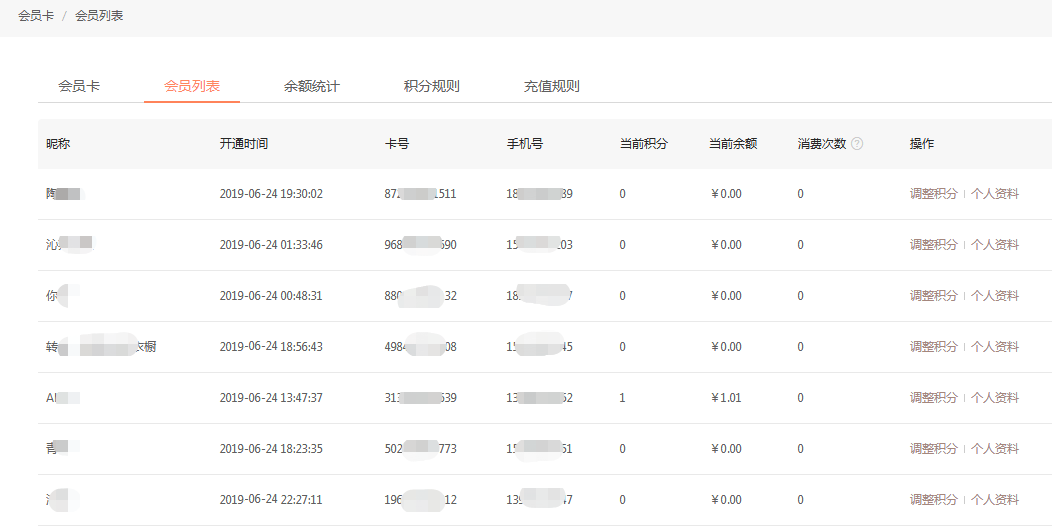This screenshot has width=1052, height=529.
Task: Open 个人资料 for the 00:48:31 member
Action: click(x=995, y=296)
